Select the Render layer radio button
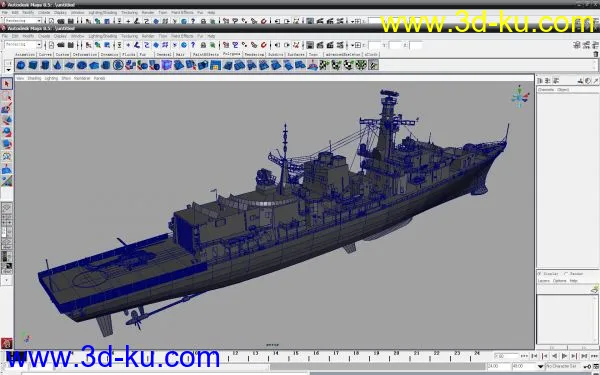 point(566,274)
